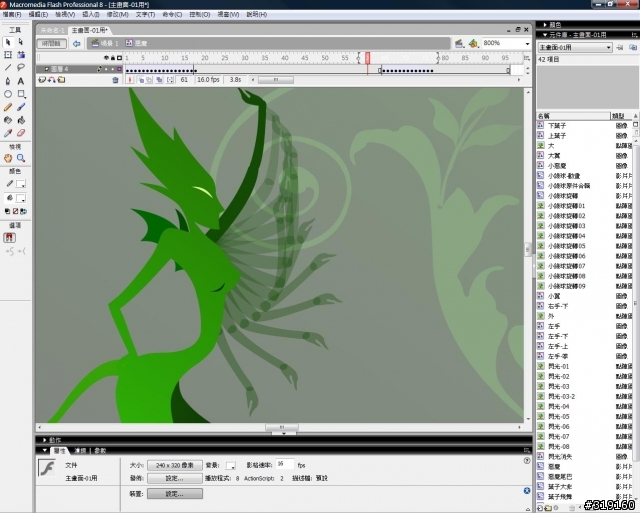
Task: Toggle the outline all layers header icon
Action: pyautogui.click(x=119, y=58)
